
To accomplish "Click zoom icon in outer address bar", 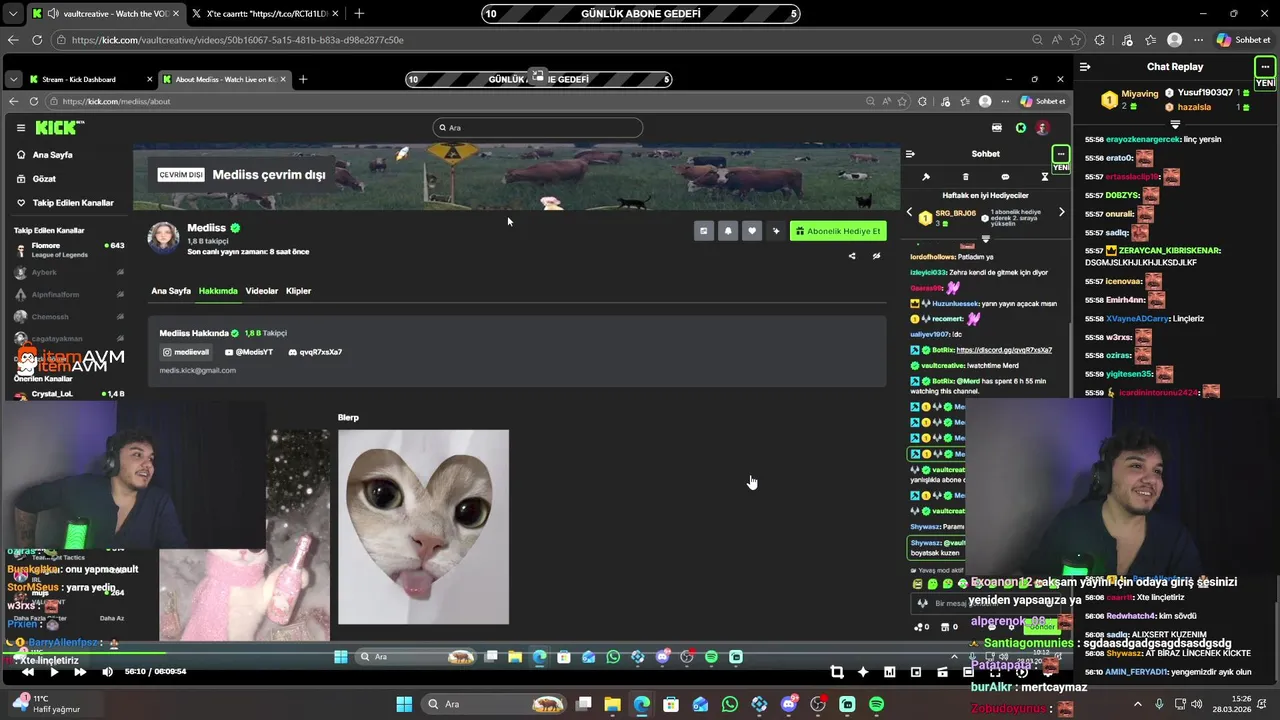I will tap(1037, 40).
